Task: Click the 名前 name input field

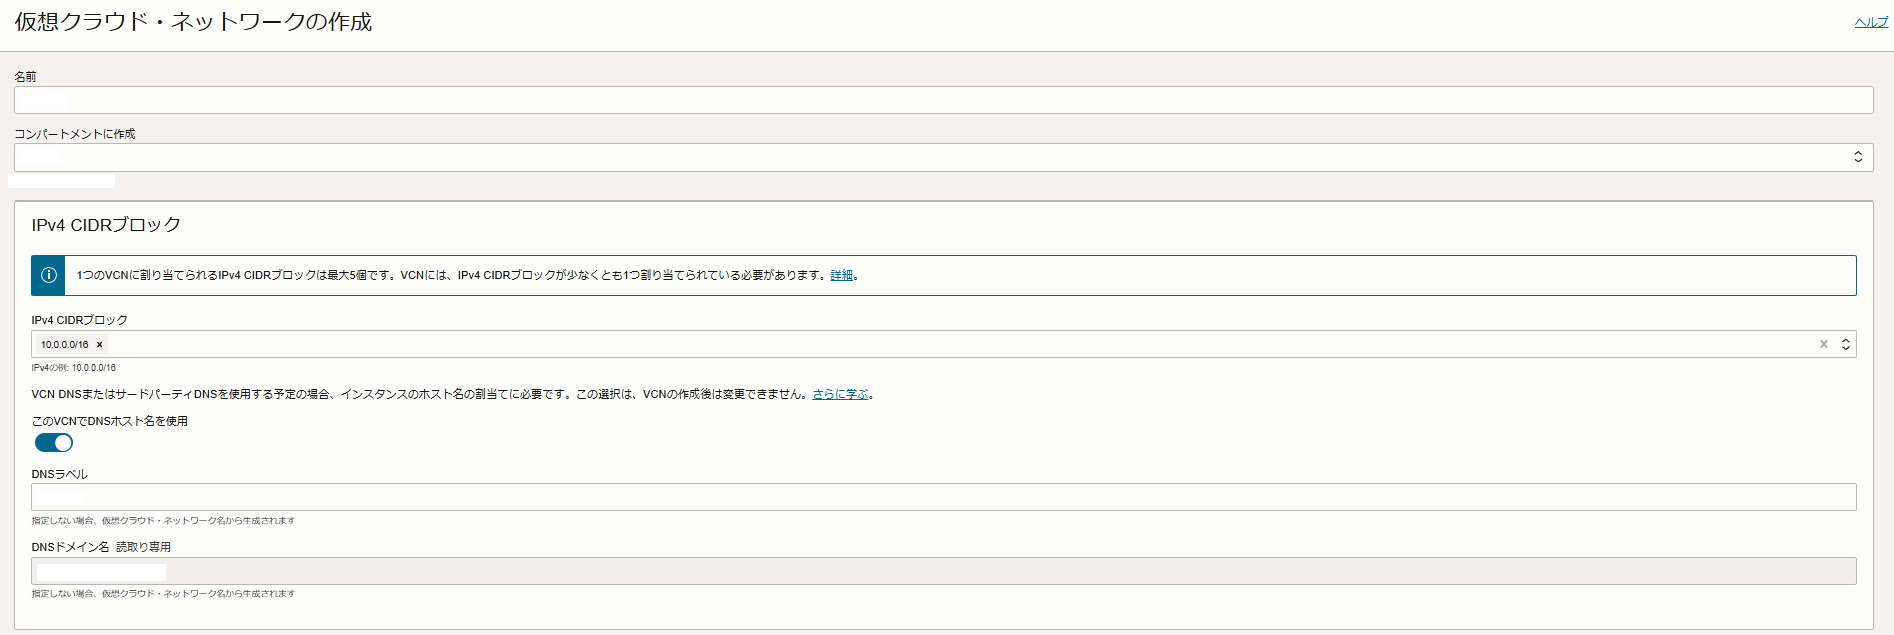Action: (943, 100)
